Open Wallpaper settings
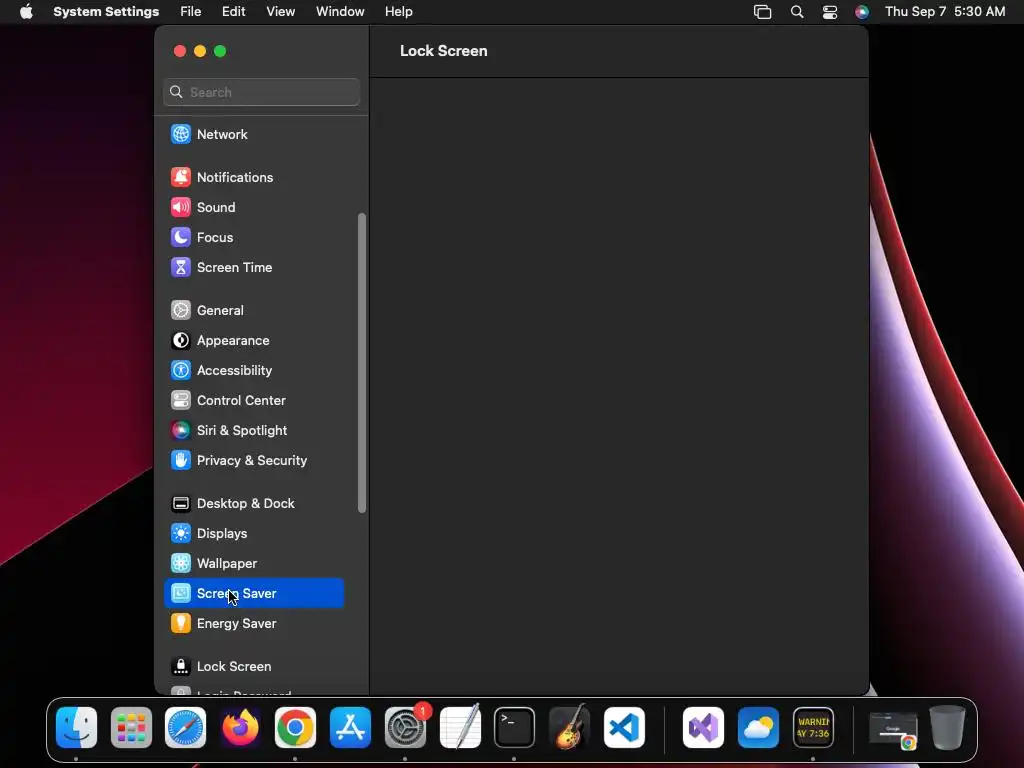Viewport: 1024px width, 768px height. pyautogui.click(x=254, y=564)
